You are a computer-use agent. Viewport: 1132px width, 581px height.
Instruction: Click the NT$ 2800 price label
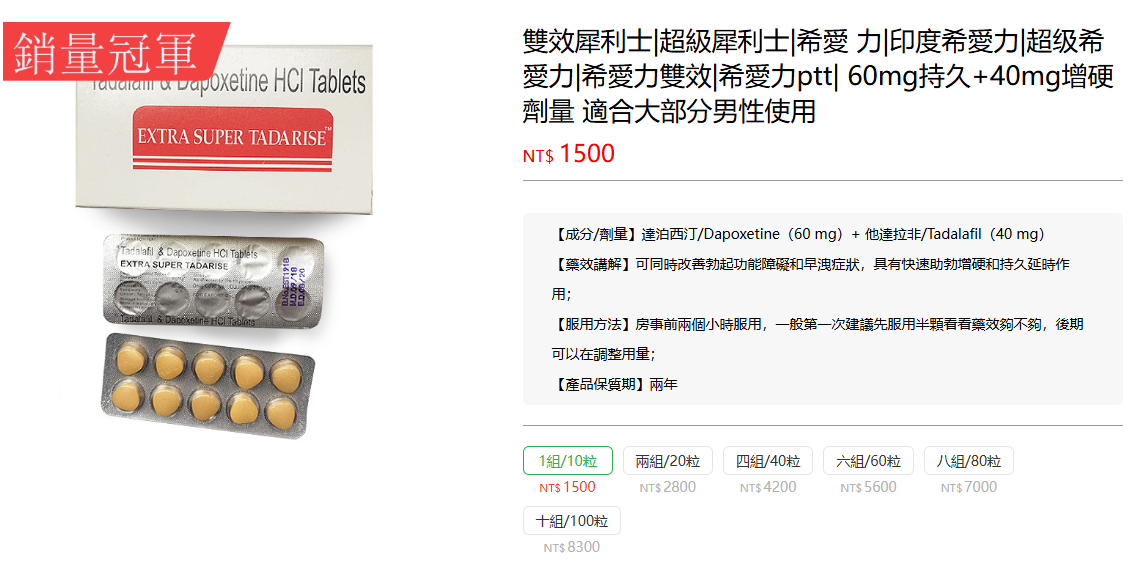[668, 487]
